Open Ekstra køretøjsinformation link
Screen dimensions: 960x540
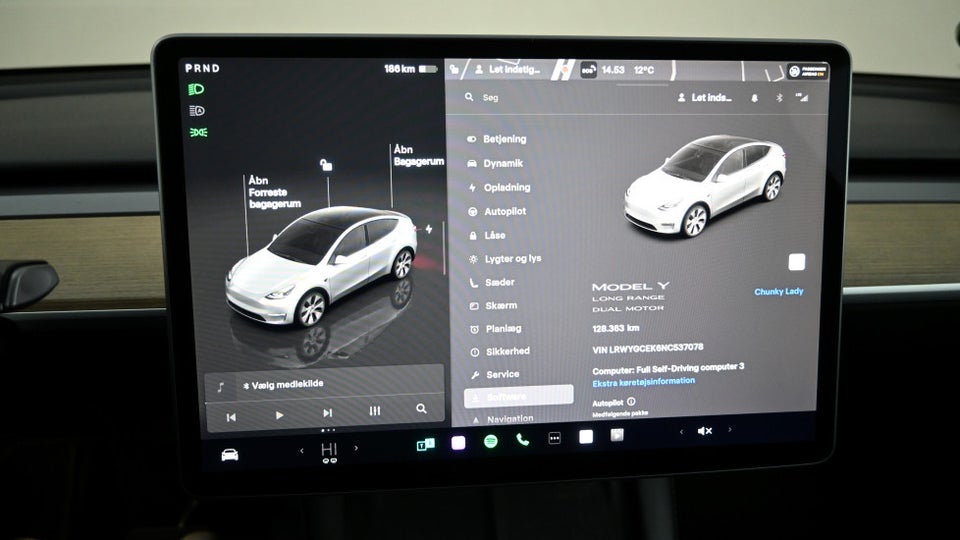pyautogui.click(x=643, y=381)
